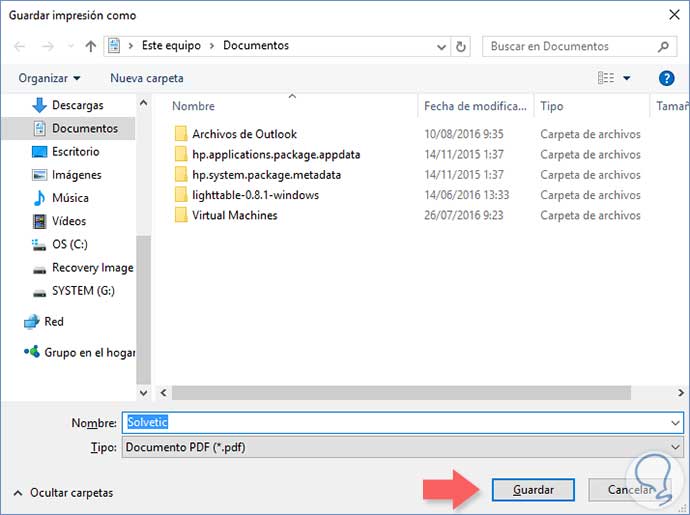Image resolution: width=690 pixels, height=515 pixels.
Task: Click the Descargas download arrow icon
Action: (39, 105)
